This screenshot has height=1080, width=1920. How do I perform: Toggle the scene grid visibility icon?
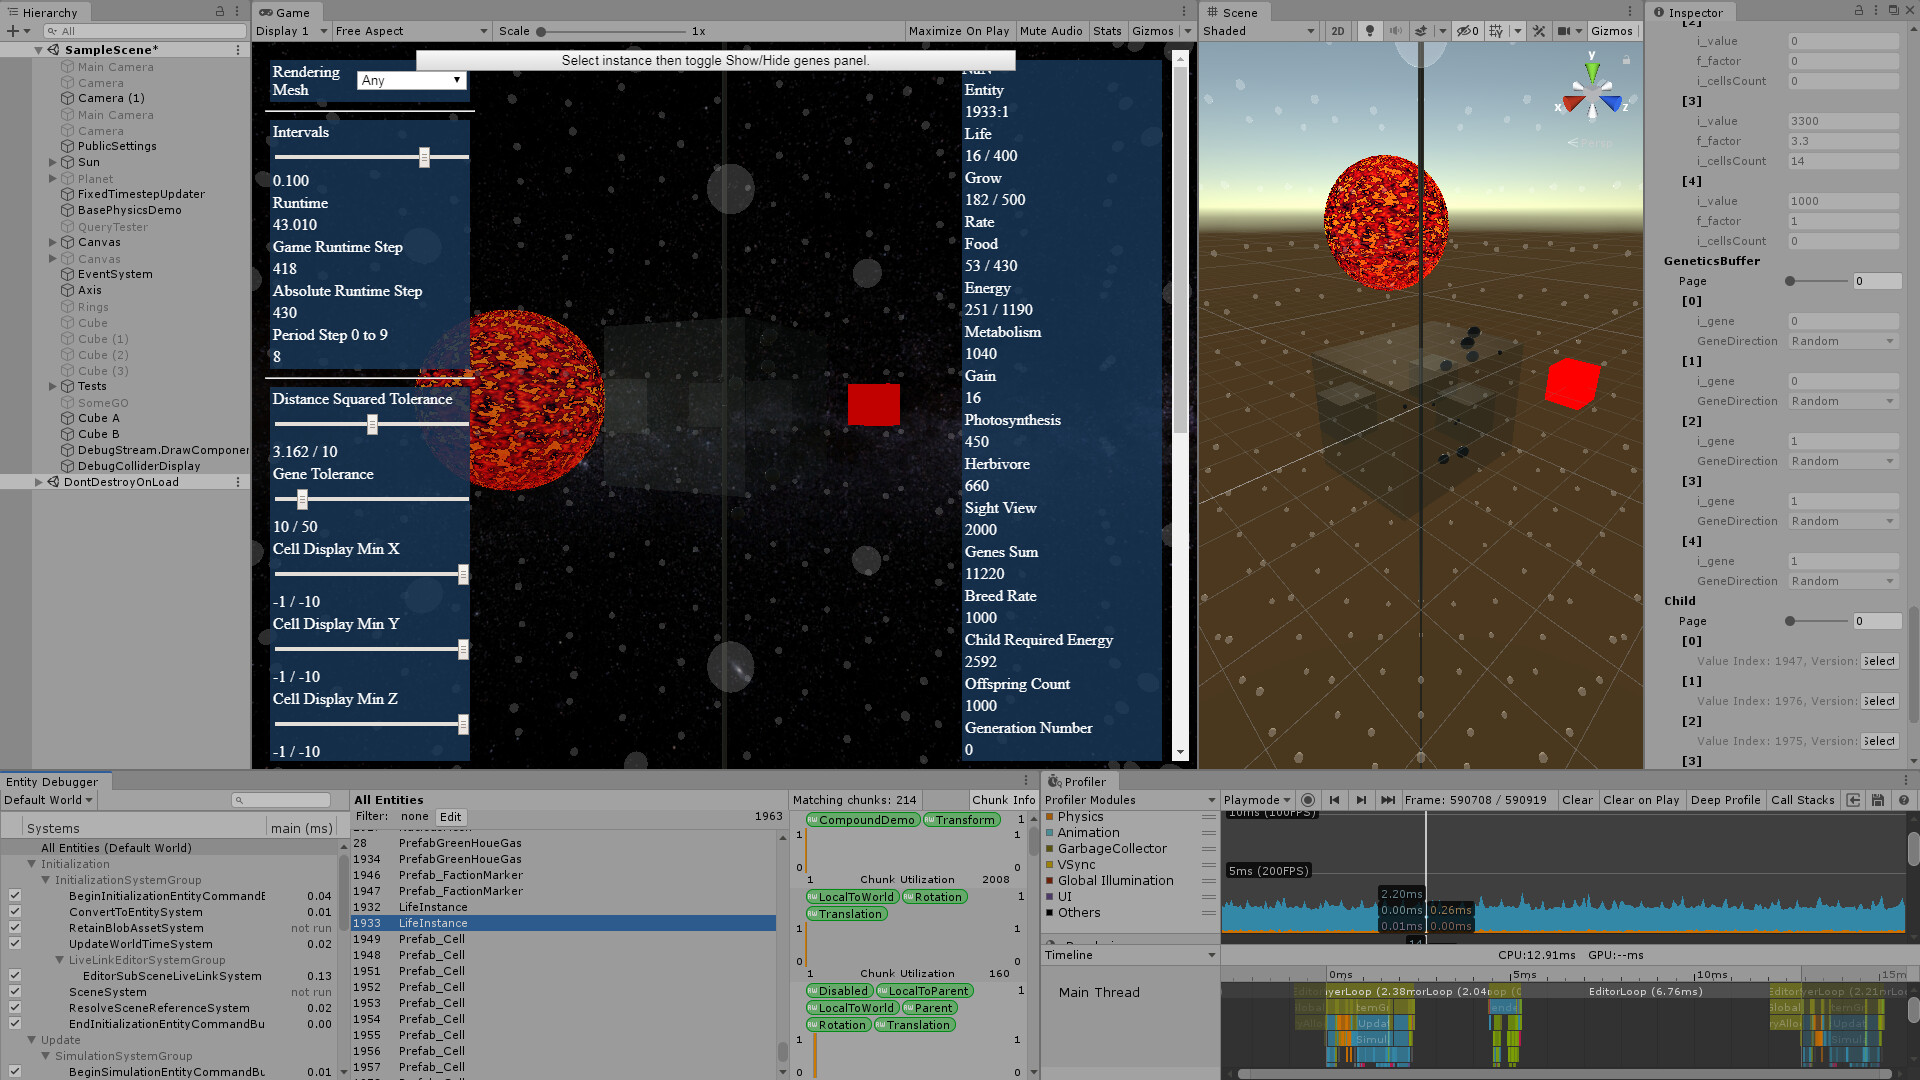[x=1496, y=31]
